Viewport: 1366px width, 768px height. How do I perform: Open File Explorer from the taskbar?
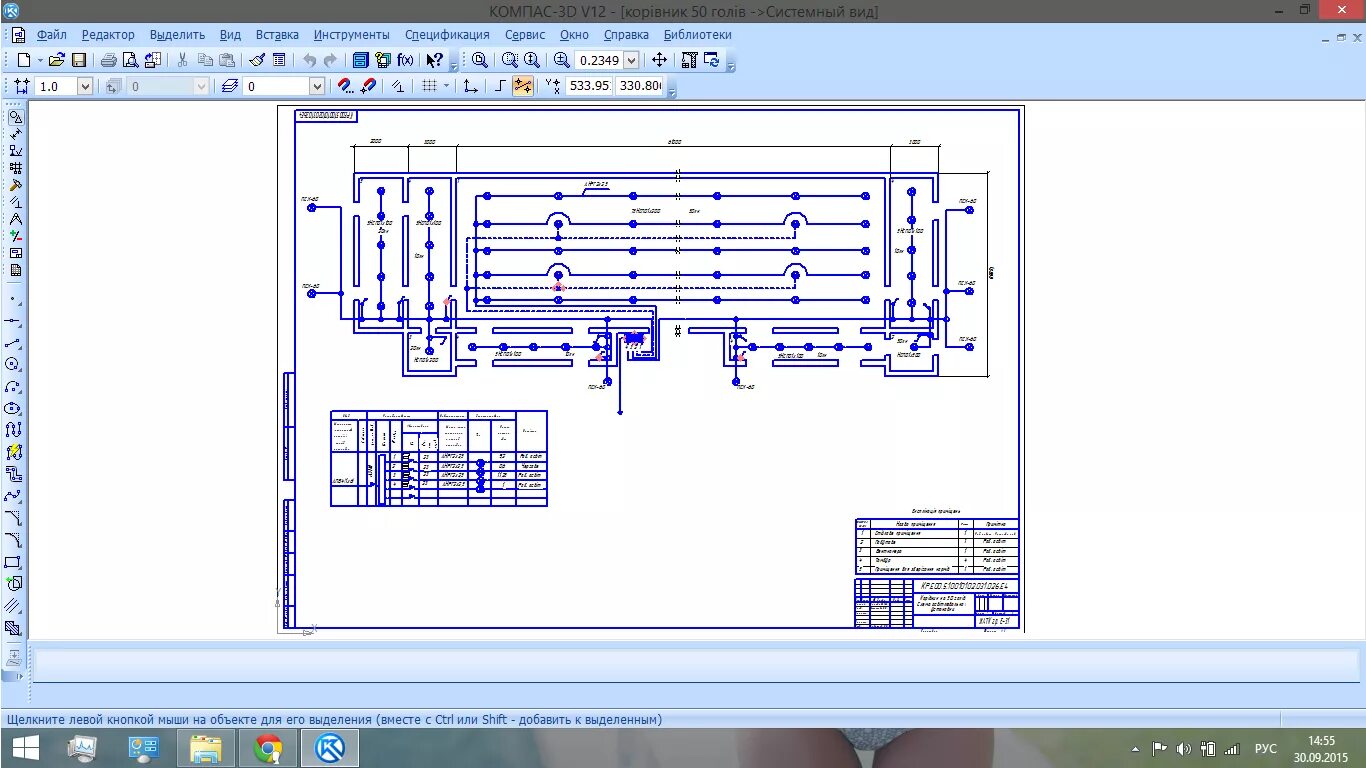coord(205,748)
